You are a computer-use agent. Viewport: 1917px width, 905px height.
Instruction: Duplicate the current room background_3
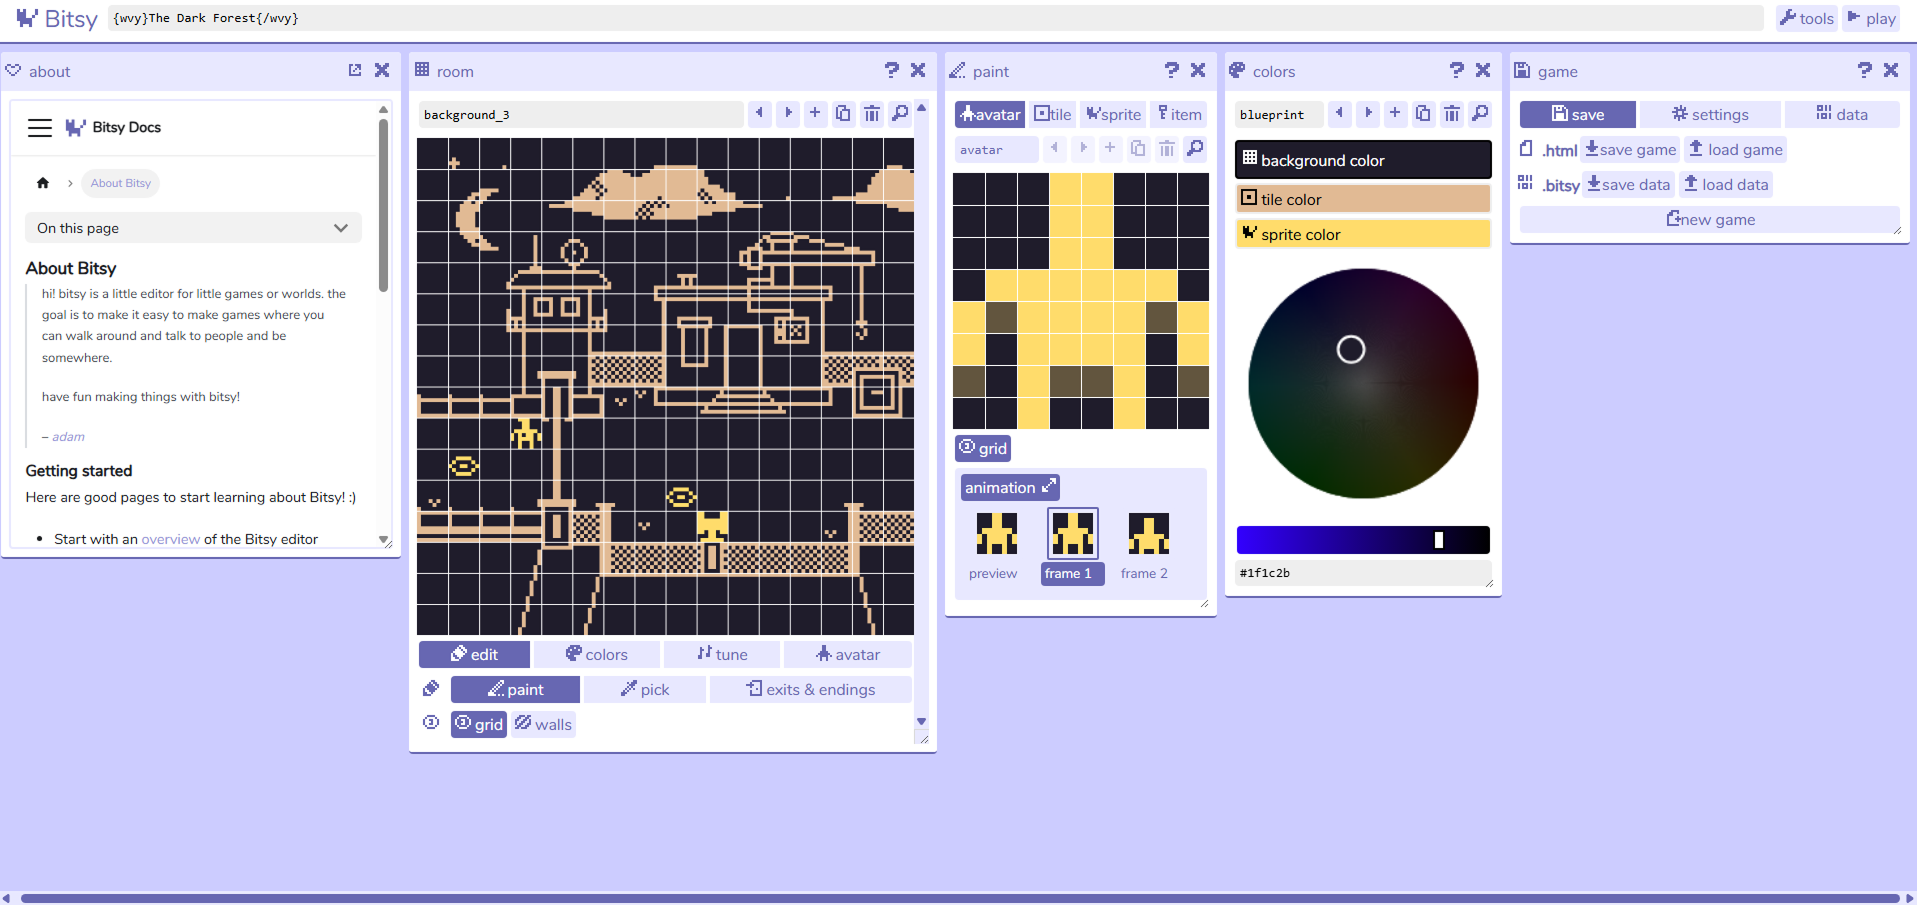point(843,113)
